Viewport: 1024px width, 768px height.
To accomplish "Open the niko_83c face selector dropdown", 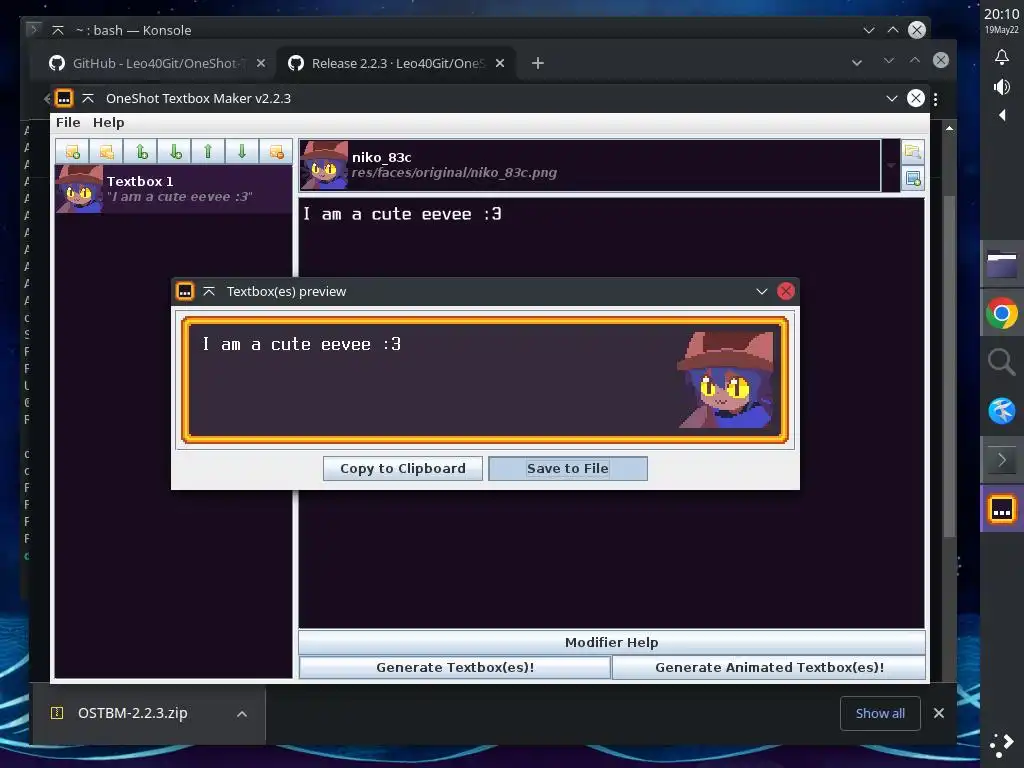I will [891, 165].
